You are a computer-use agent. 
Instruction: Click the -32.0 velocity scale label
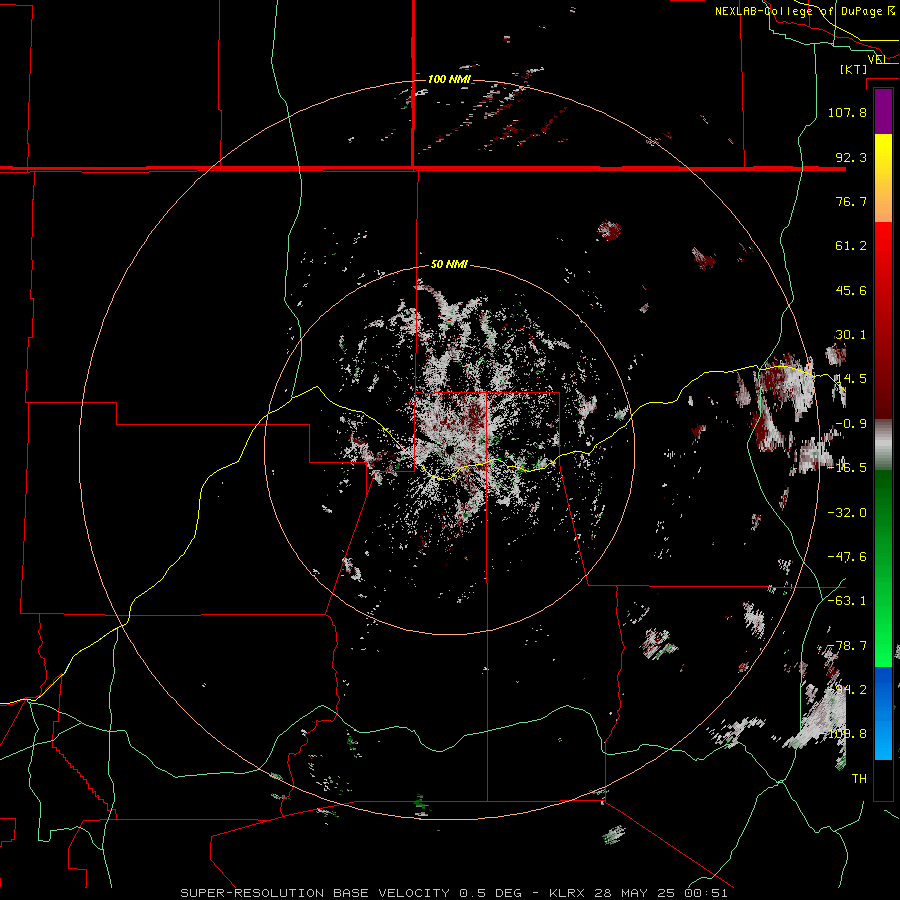847,512
